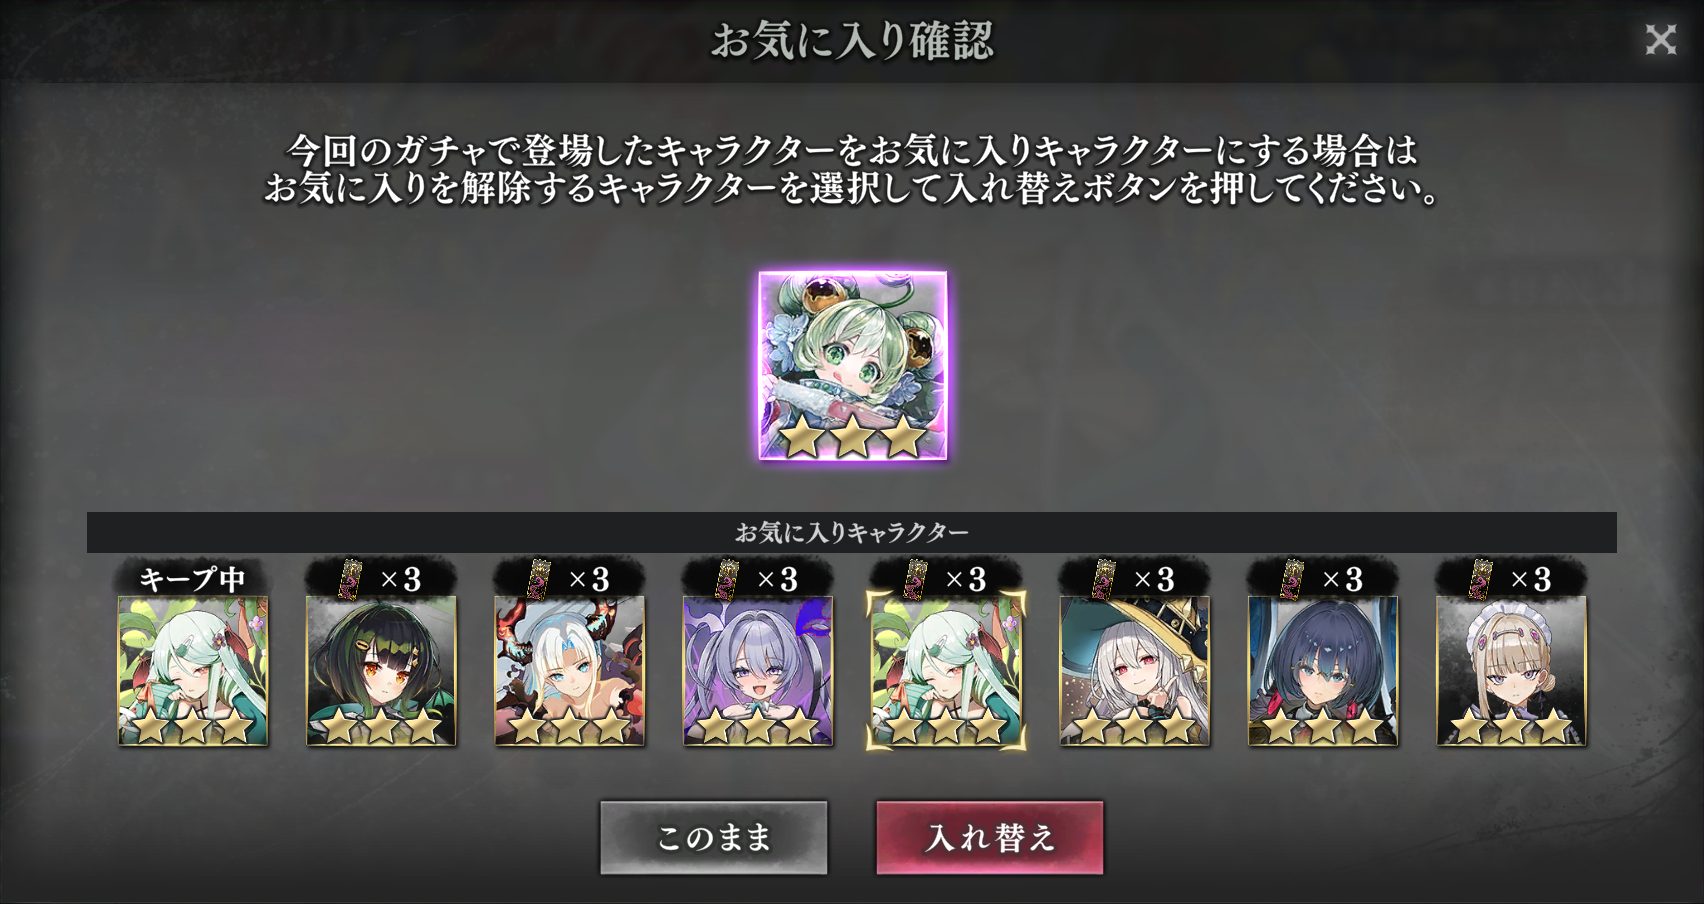Click ticket icon above the purple-haired character
This screenshot has height=904, width=1704.
coord(727,579)
